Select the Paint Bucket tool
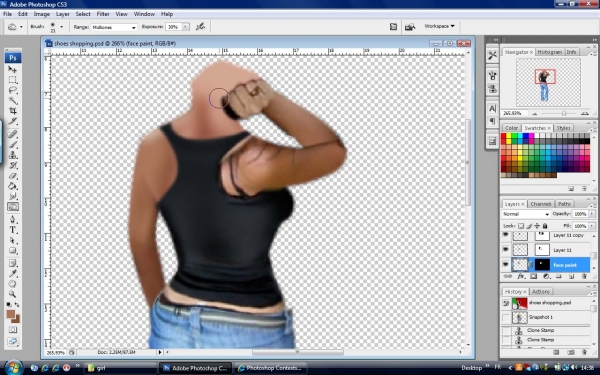600x375 pixels. pyautogui.click(x=13, y=186)
